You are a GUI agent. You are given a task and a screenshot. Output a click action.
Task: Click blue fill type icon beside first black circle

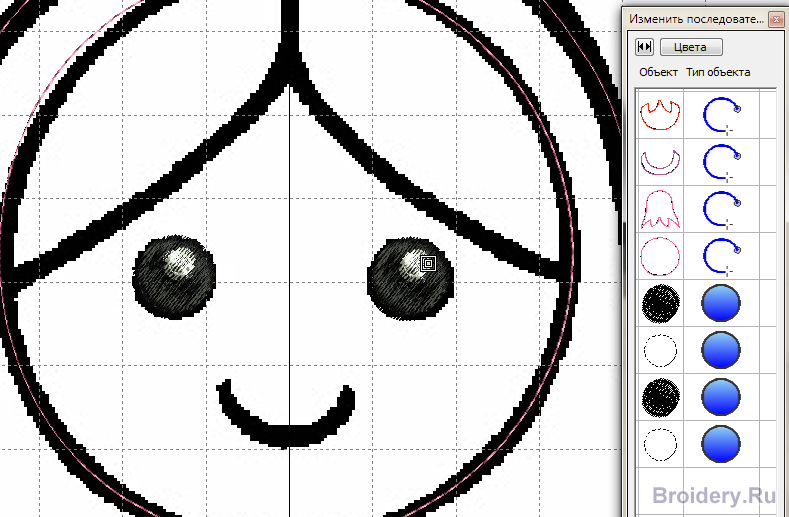coord(721,303)
